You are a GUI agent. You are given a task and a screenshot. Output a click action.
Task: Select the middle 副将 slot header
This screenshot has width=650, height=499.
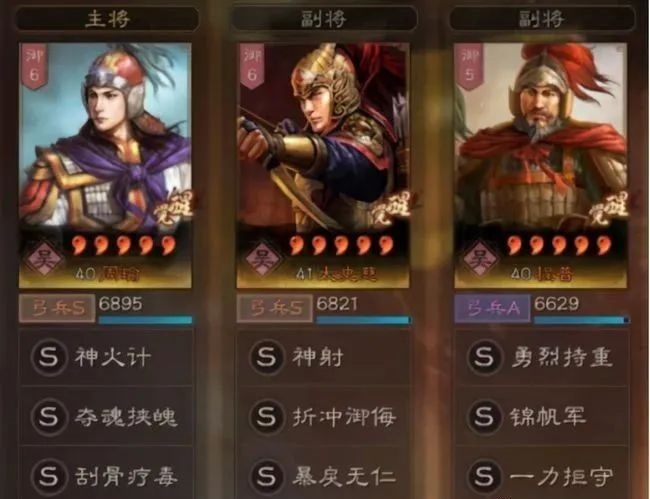(324, 19)
